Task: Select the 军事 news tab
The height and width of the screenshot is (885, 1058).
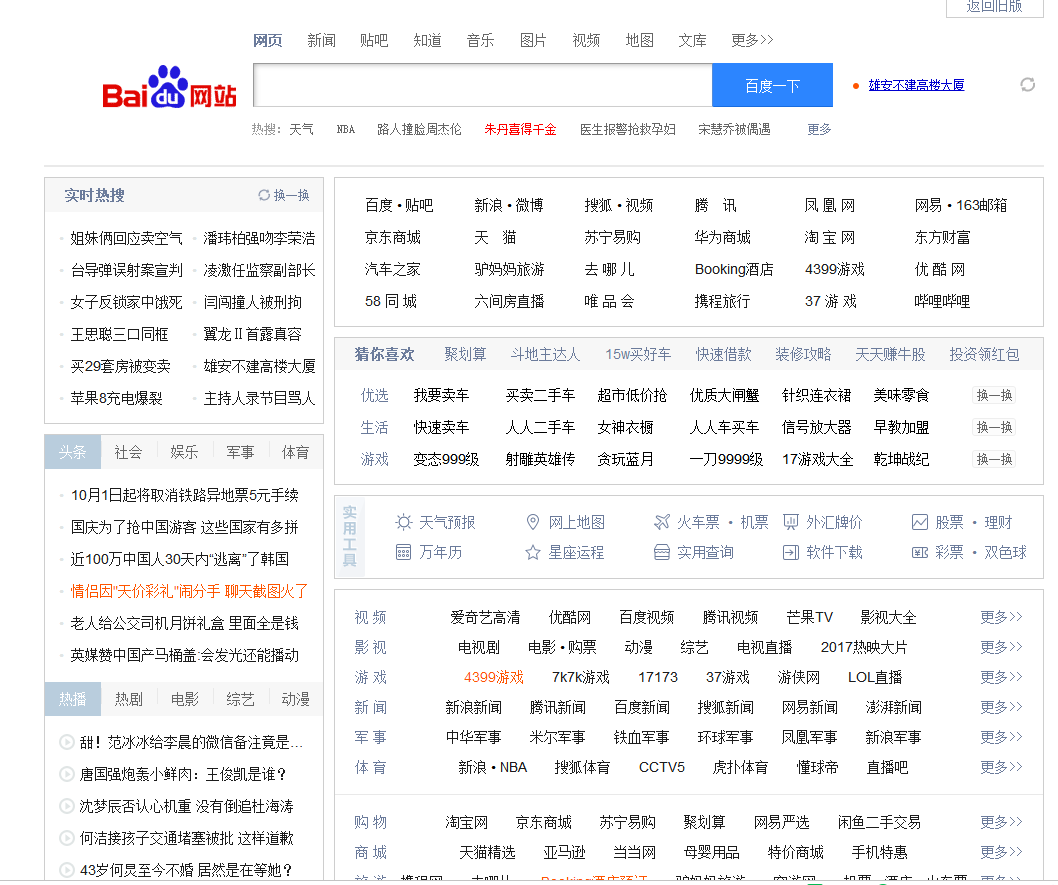Action: [240, 452]
